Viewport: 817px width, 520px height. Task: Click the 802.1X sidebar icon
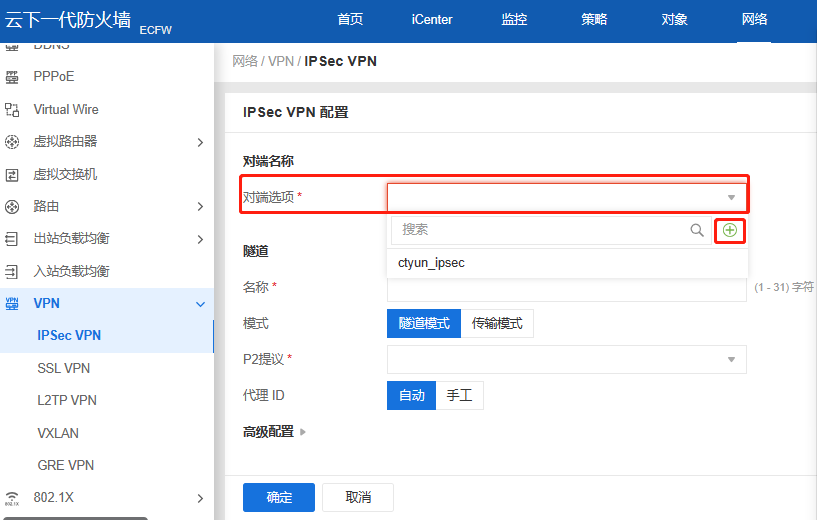coord(13,498)
